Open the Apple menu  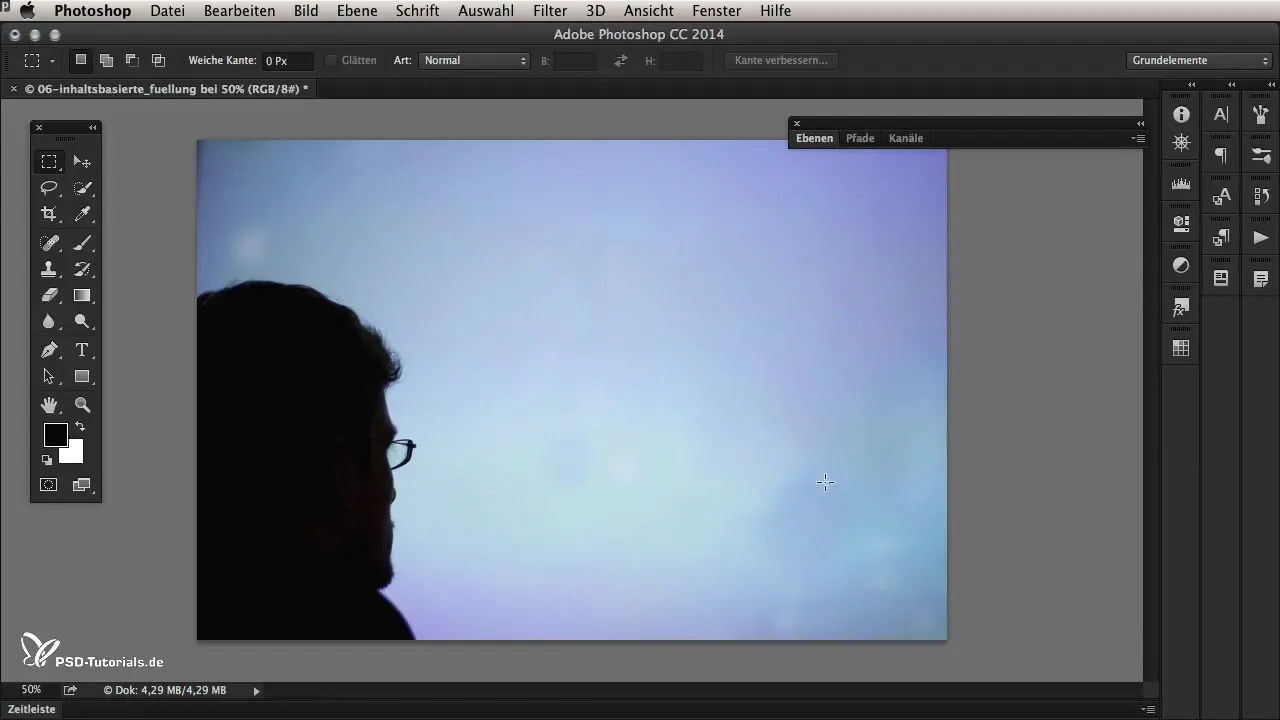pyautogui.click(x=27, y=11)
